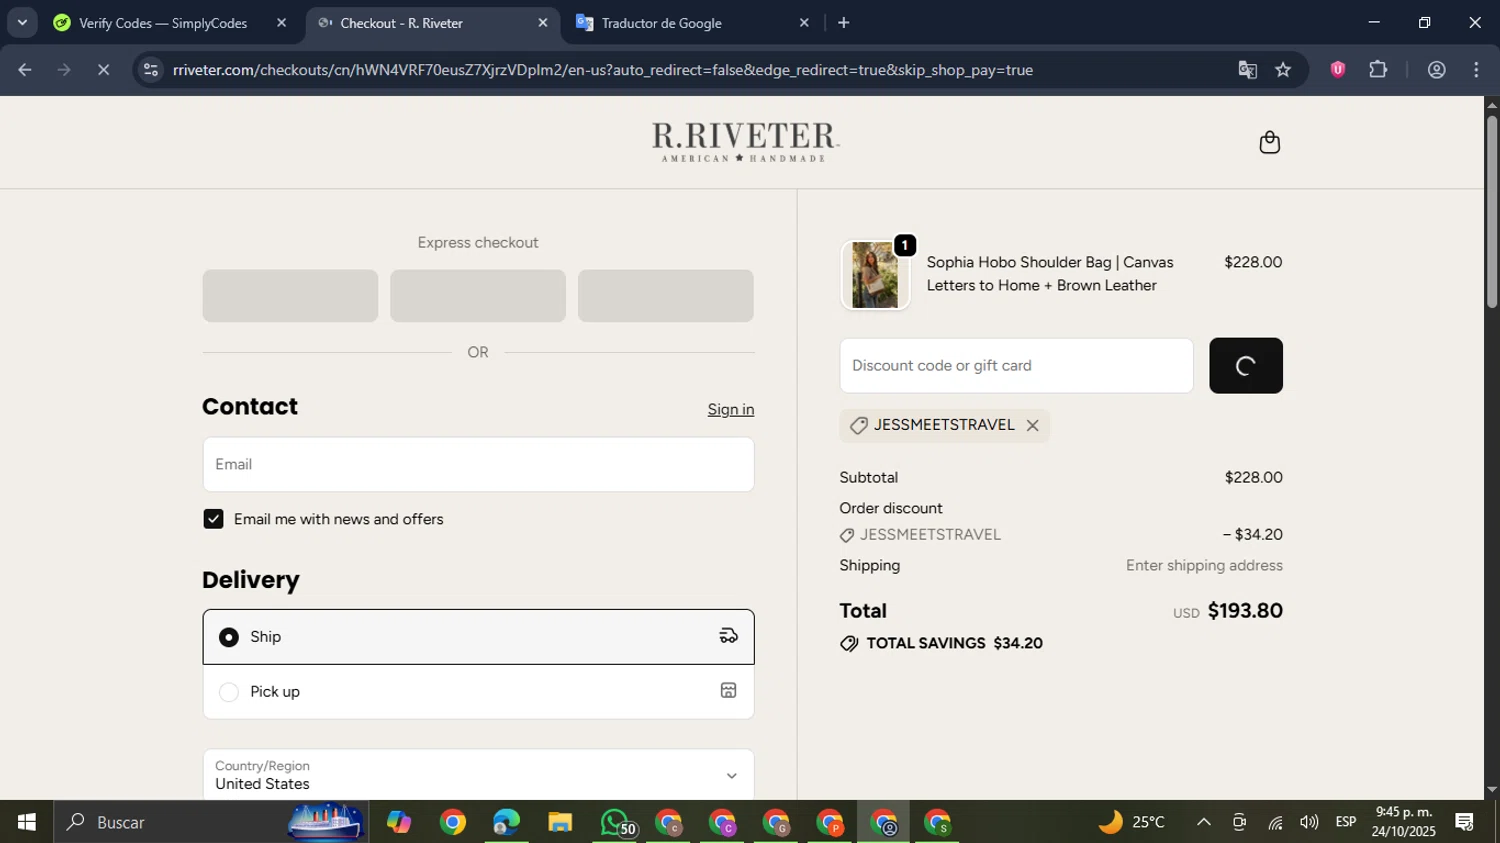Click the TOTAL SAVINGS $34.20 text
The height and width of the screenshot is (843, 1500).
coord(954,643)
